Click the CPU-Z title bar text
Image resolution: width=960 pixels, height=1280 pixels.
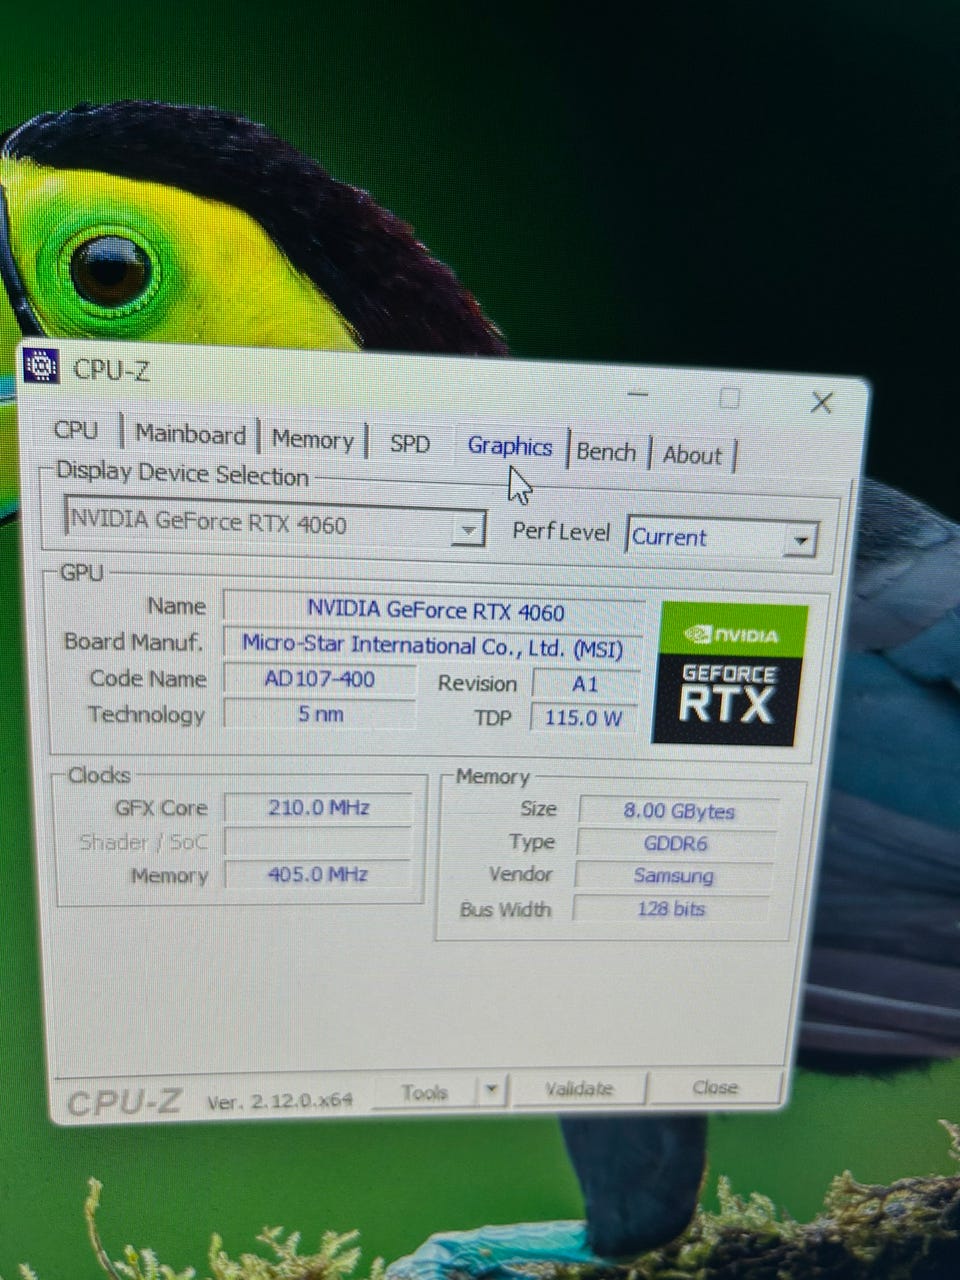[112, 370]
